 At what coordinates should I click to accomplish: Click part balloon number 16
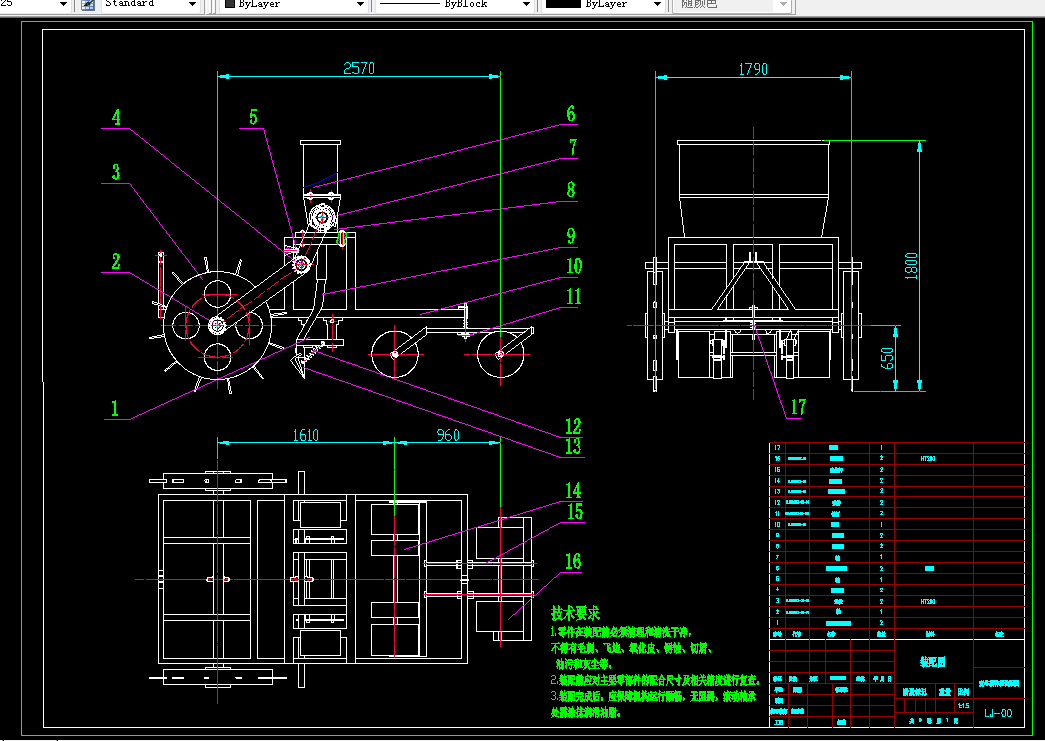click(x=573, y=562)
